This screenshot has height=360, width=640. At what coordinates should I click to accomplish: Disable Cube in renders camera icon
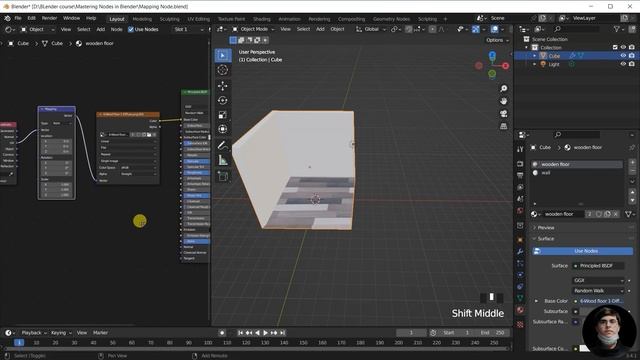point(632,56)
